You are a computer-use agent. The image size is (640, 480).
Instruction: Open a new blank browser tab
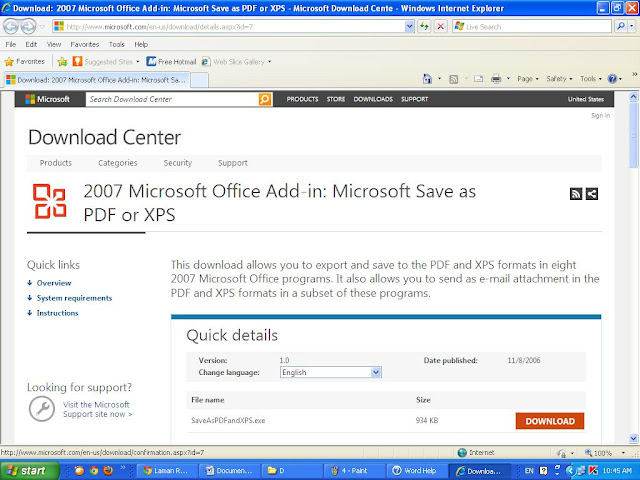tap(200, 80)
